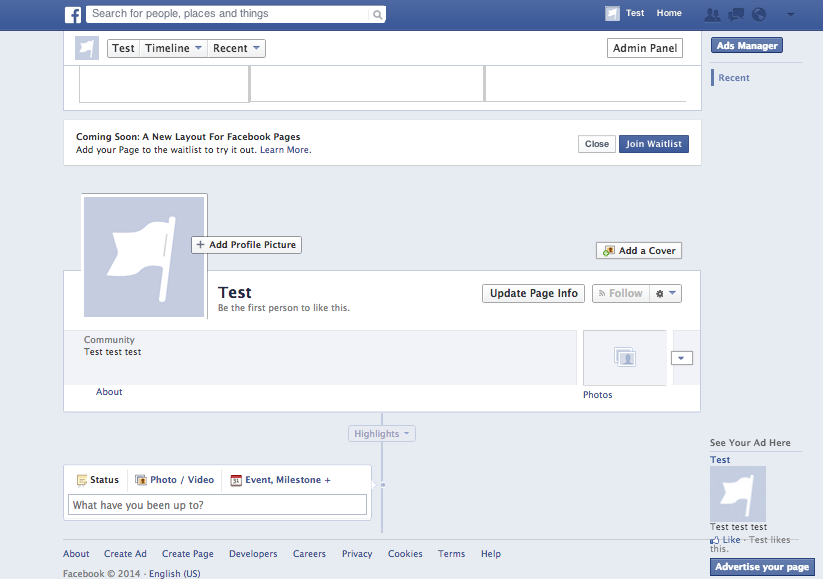The width and height of the screenshot is (823, 579).
Task: Go to Home in the top bar
Action: (x=669, y=13)
